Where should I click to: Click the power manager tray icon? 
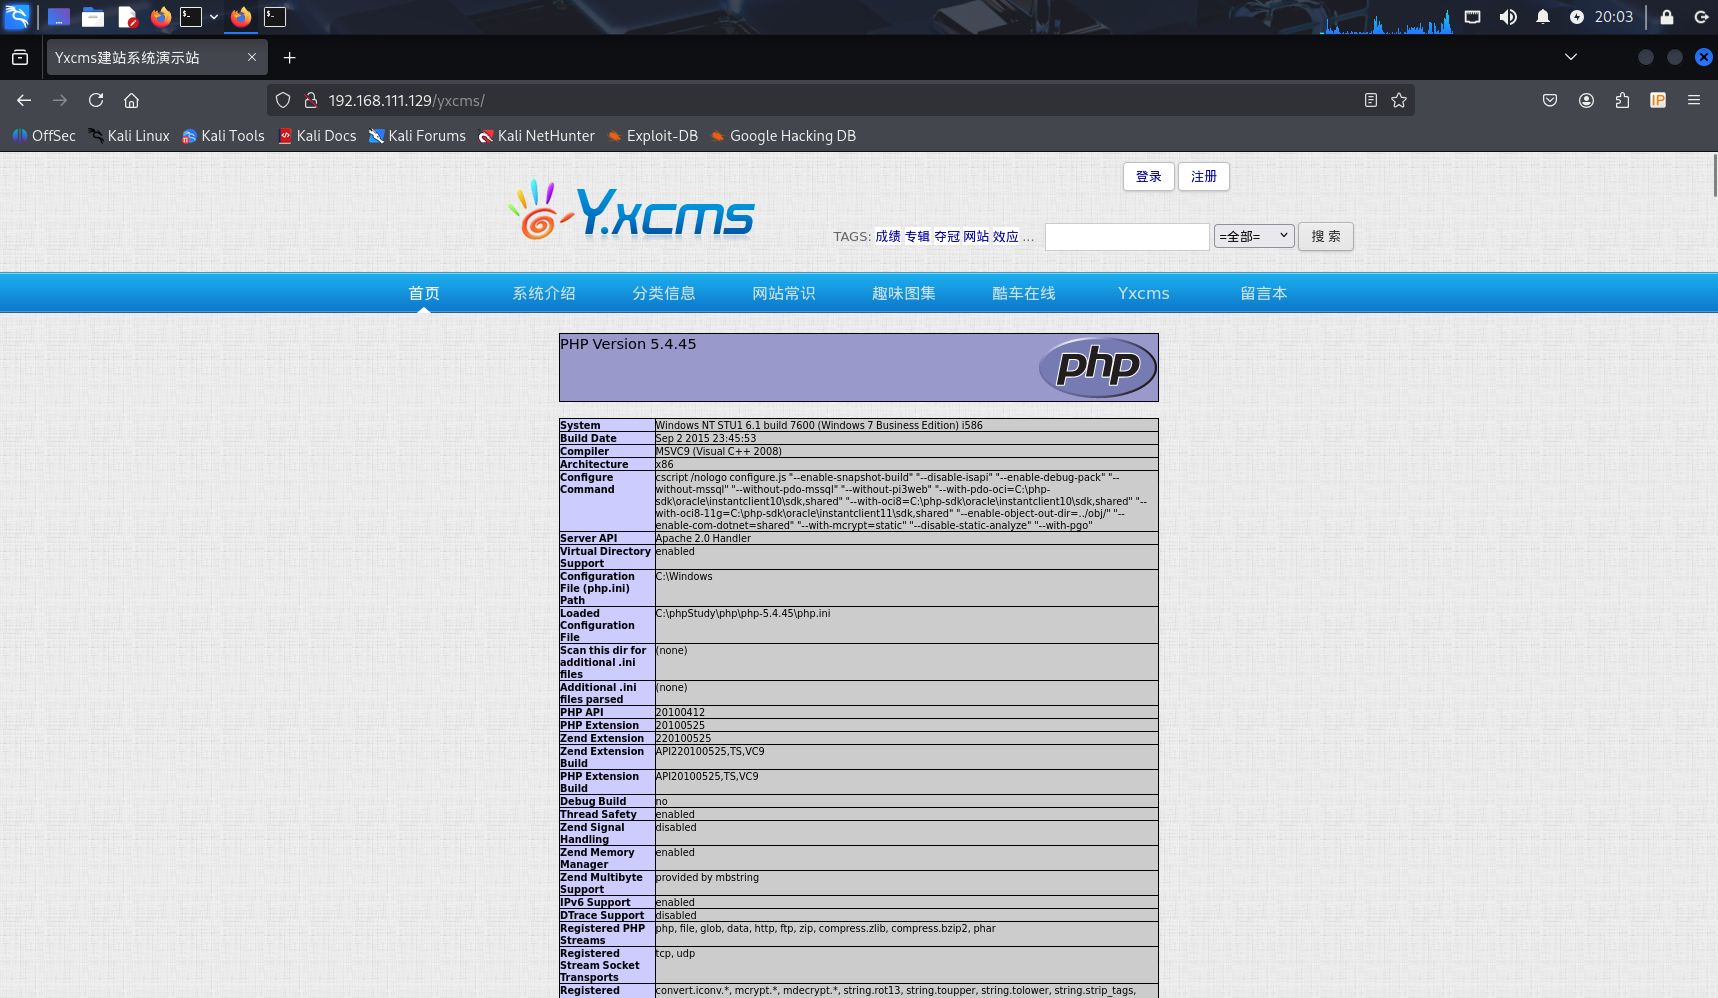pyautogui.click(x=1577, y=17)
